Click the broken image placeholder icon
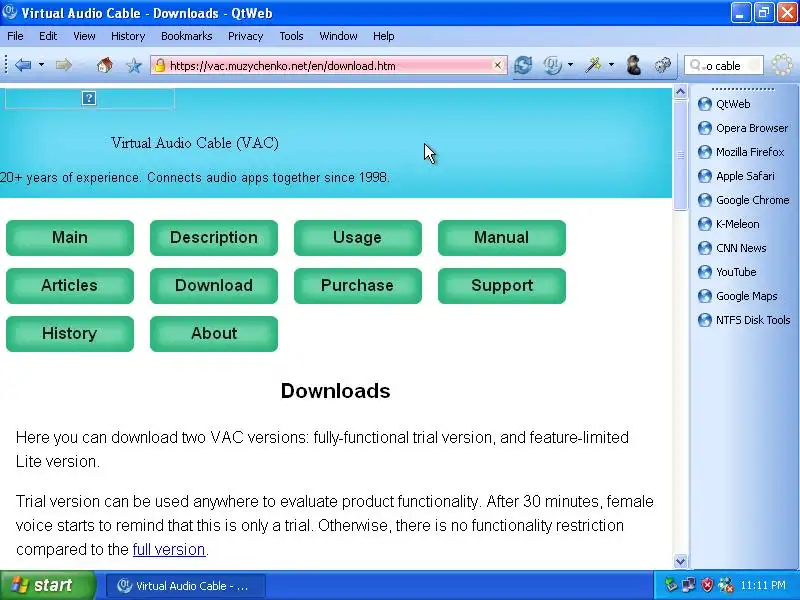The height and width of the screenshot is (600, 800). point(89,98)
